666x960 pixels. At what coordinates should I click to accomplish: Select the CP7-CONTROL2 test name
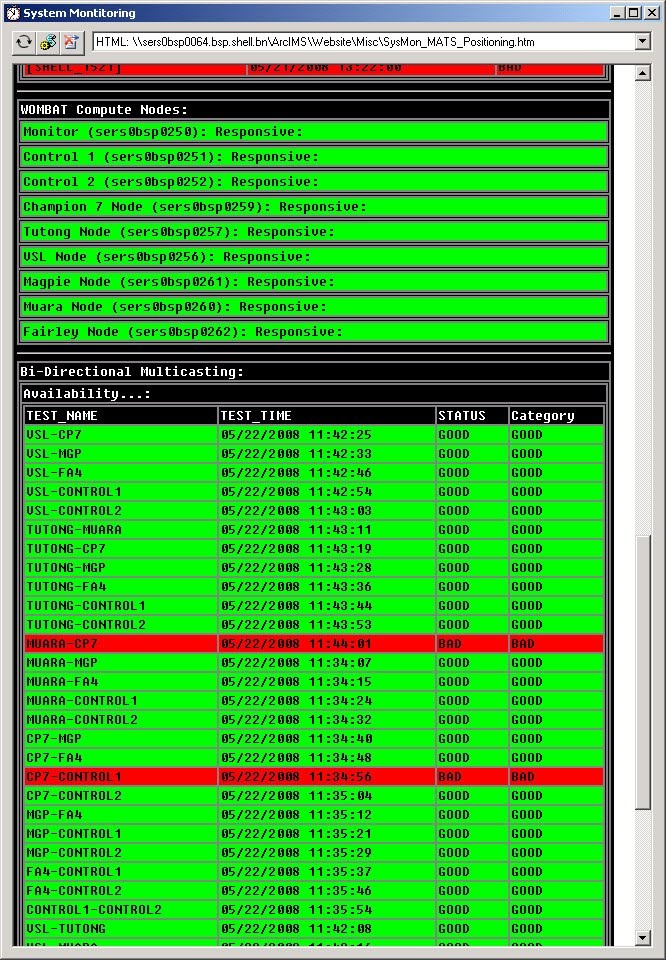tap(74, 795)
